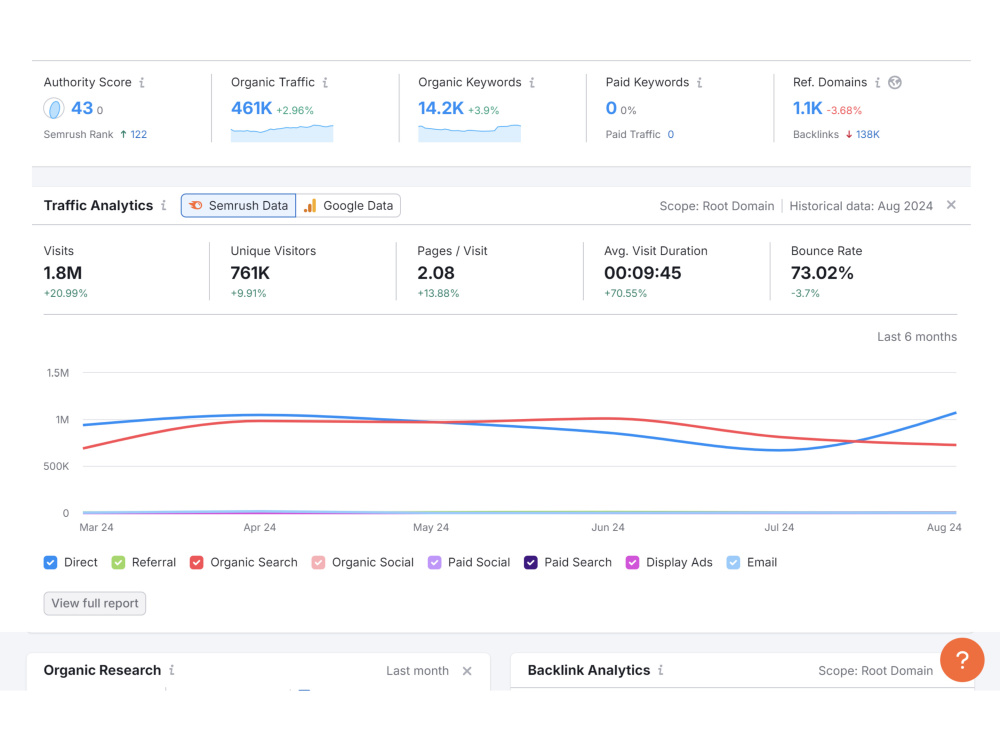Click the +70.55% visit duration change
This screenshot has height=750, width=1000.
click(x=626, y=293)
